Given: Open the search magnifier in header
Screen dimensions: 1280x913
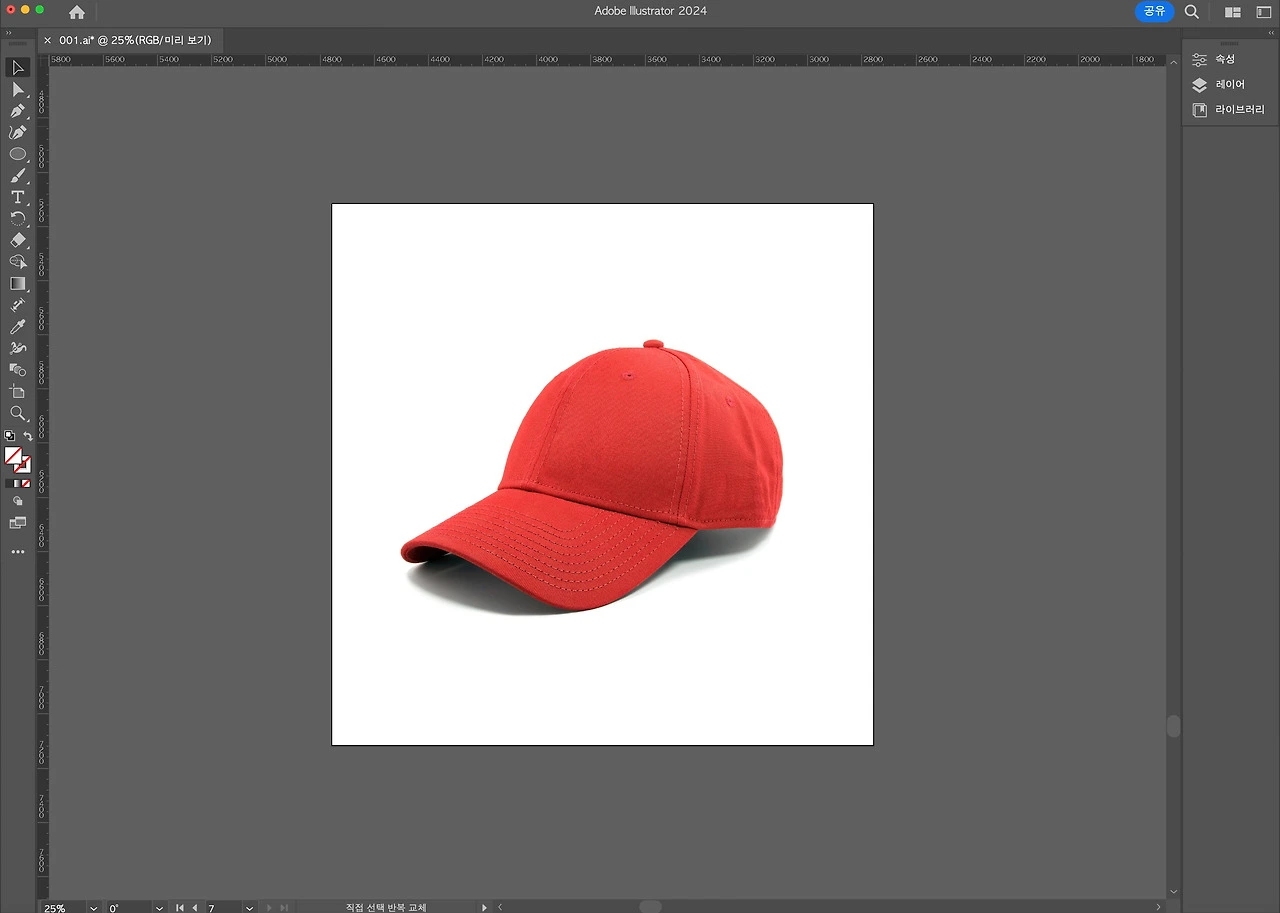Looking at the screenshot, I should (x=1192, y=12).
